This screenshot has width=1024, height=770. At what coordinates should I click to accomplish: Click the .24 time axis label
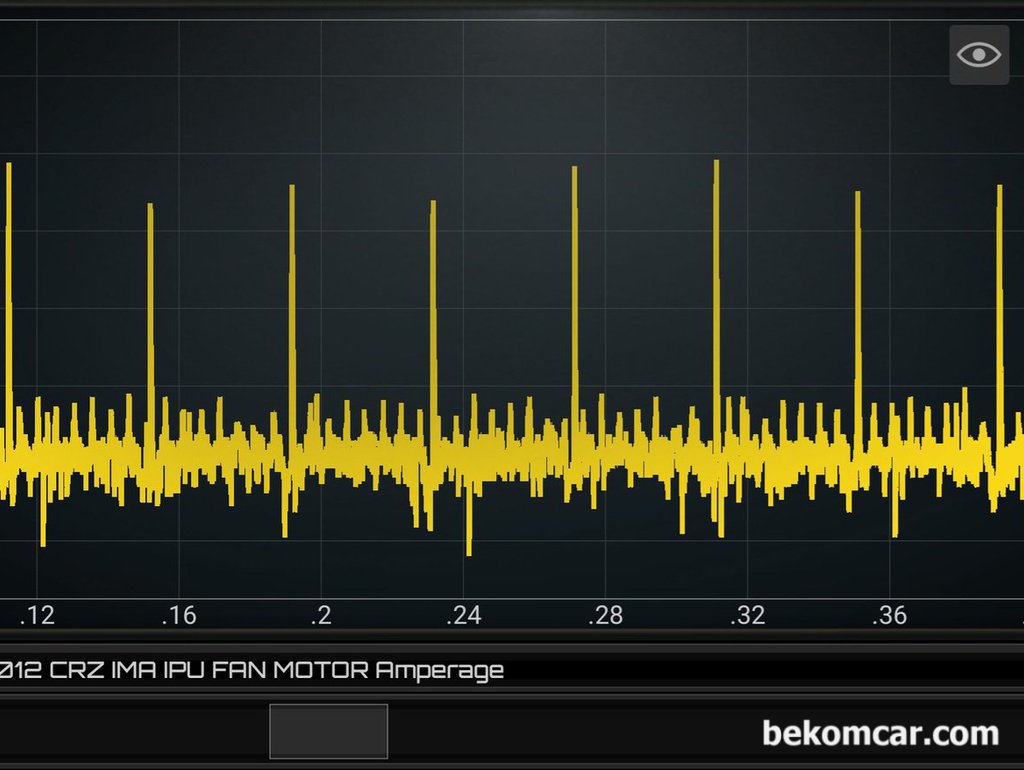pyautogui.click(x=462, y=616)
